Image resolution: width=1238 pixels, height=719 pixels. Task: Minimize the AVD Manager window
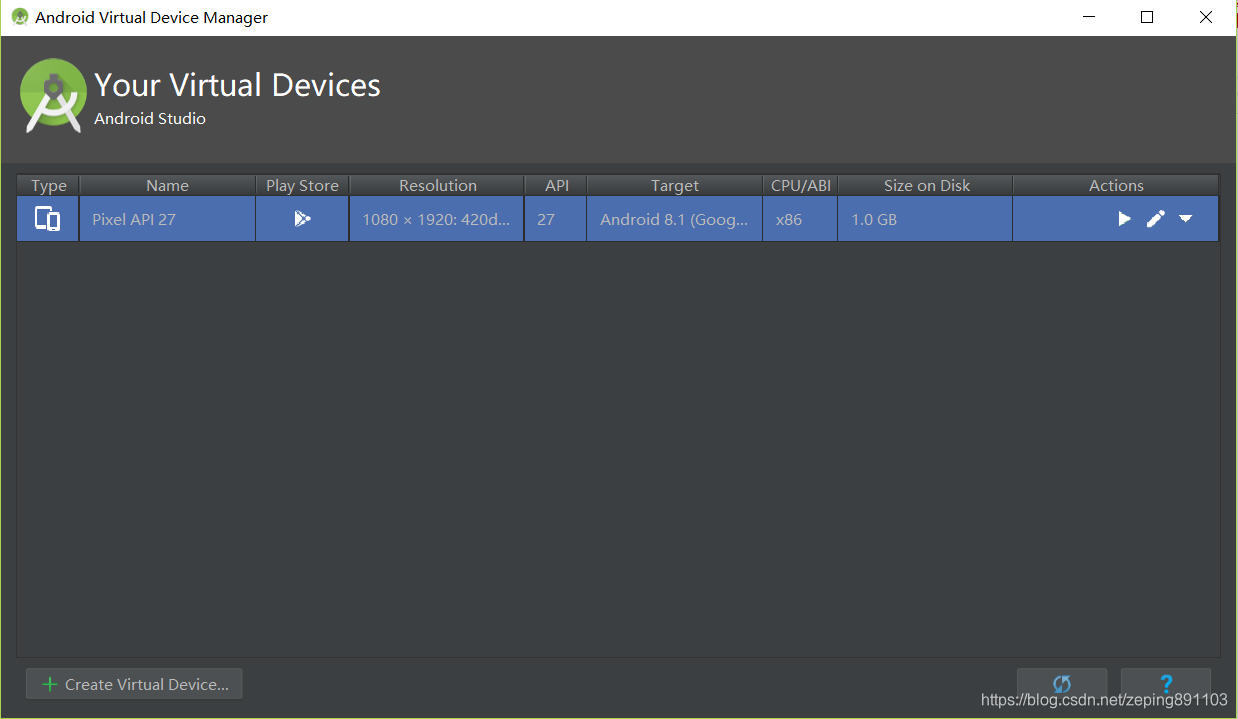pyautogui.click(x=1089, y=17)
